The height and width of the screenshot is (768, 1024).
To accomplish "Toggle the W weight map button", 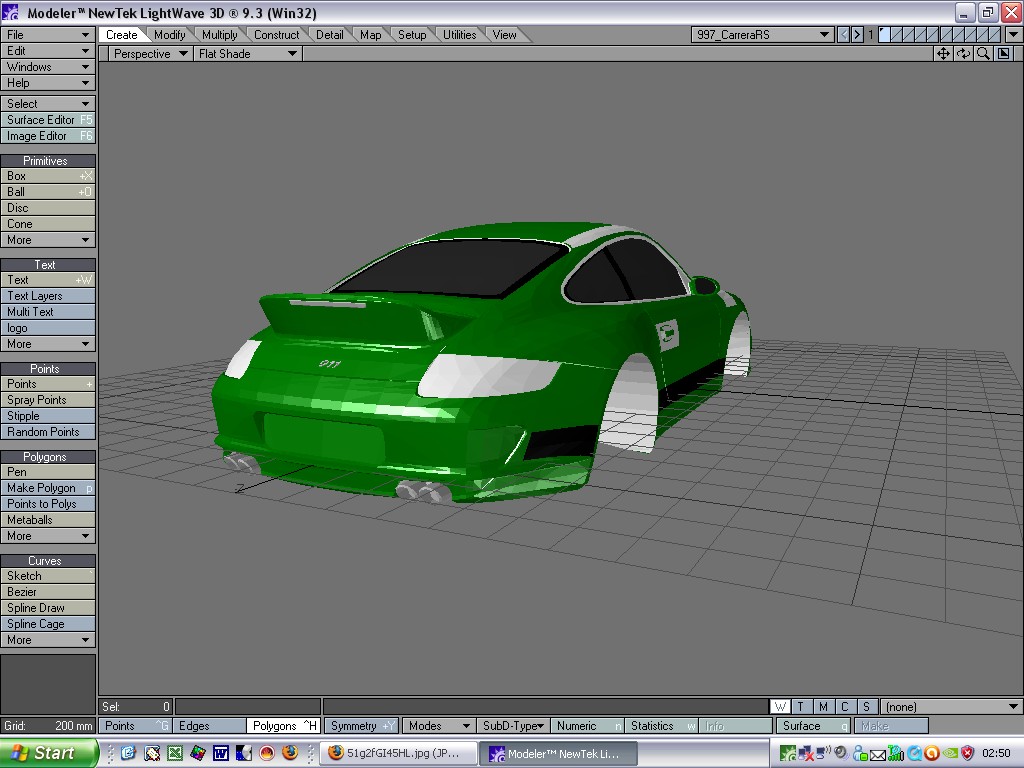I will [780, 707].
